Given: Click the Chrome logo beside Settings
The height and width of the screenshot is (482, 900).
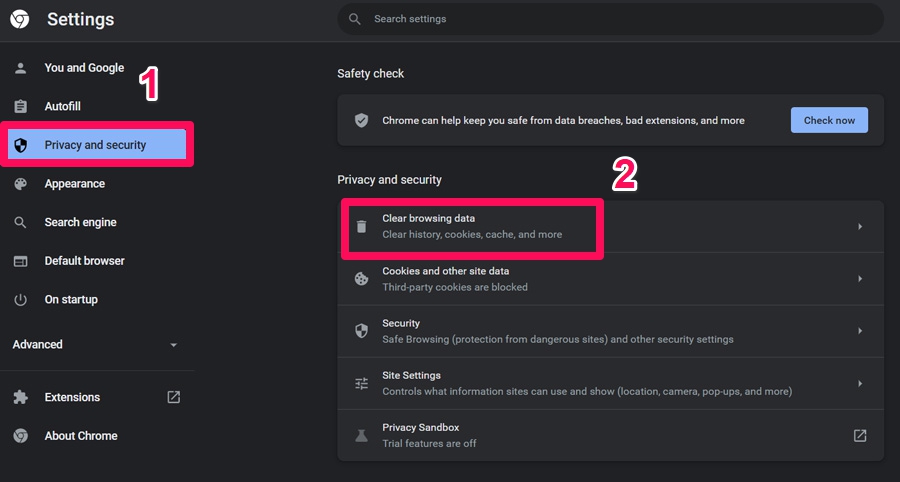Looking at the screenshot, I should point(19,19).
